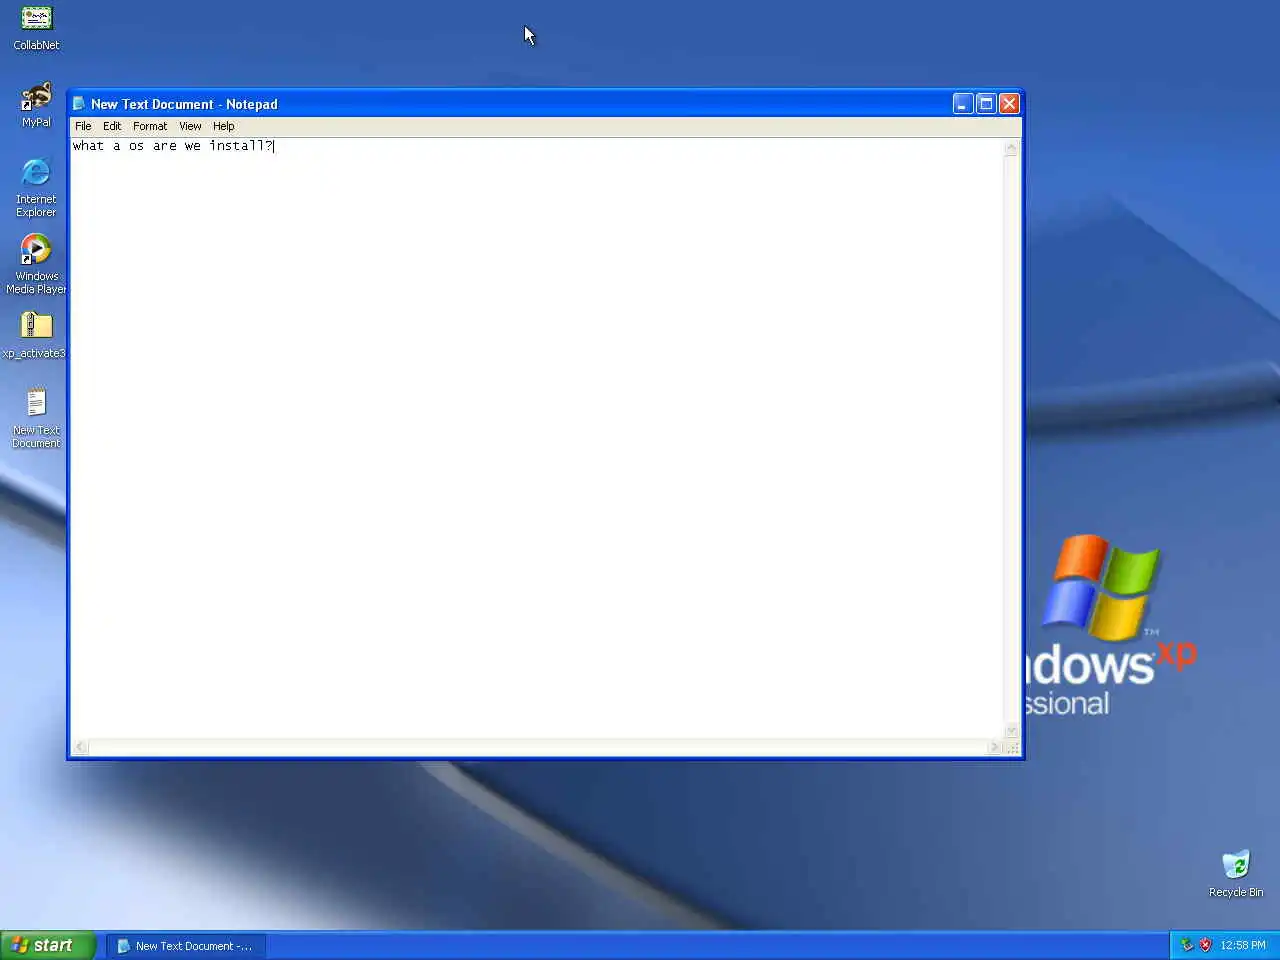
Task: Click the New Text Document taskbar button
Action: click(x=186, y=946)
